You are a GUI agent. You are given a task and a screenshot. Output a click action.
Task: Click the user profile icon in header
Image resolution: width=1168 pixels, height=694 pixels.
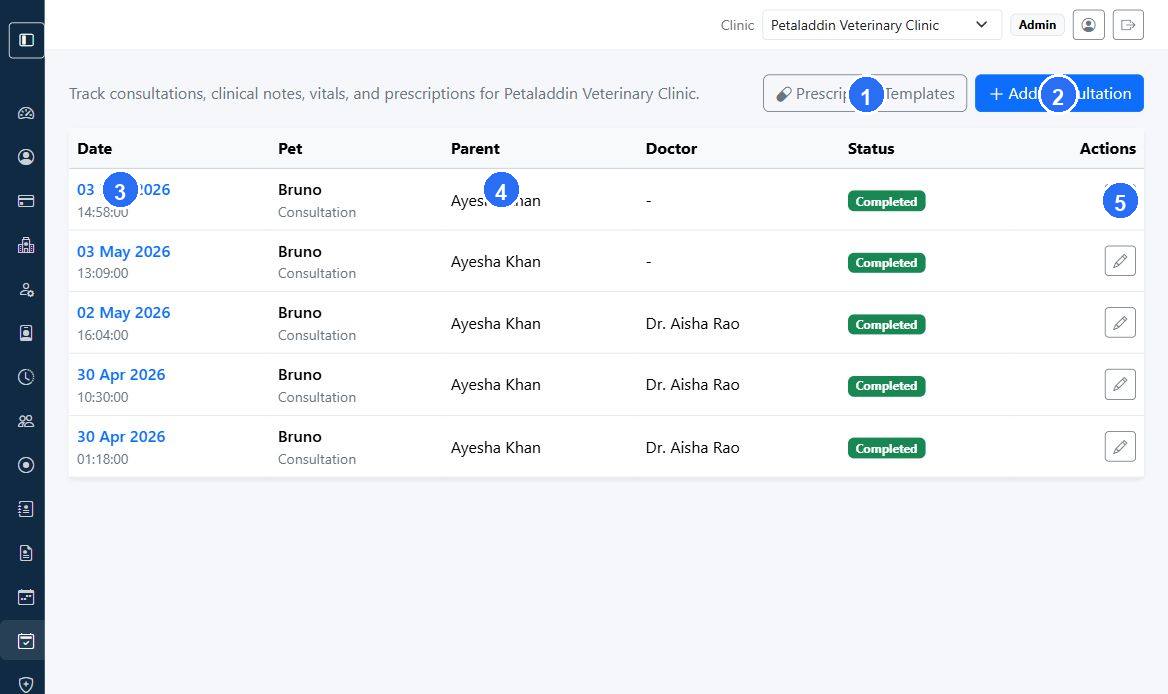(1088, 25)
